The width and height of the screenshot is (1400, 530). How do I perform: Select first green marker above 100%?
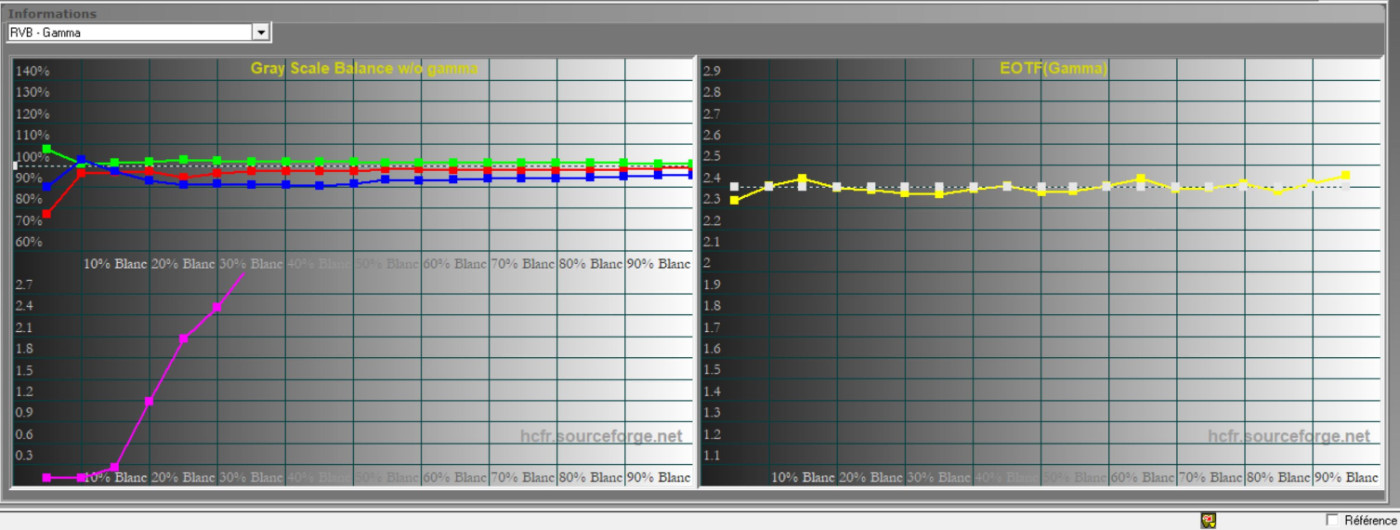tap(47, 149)
